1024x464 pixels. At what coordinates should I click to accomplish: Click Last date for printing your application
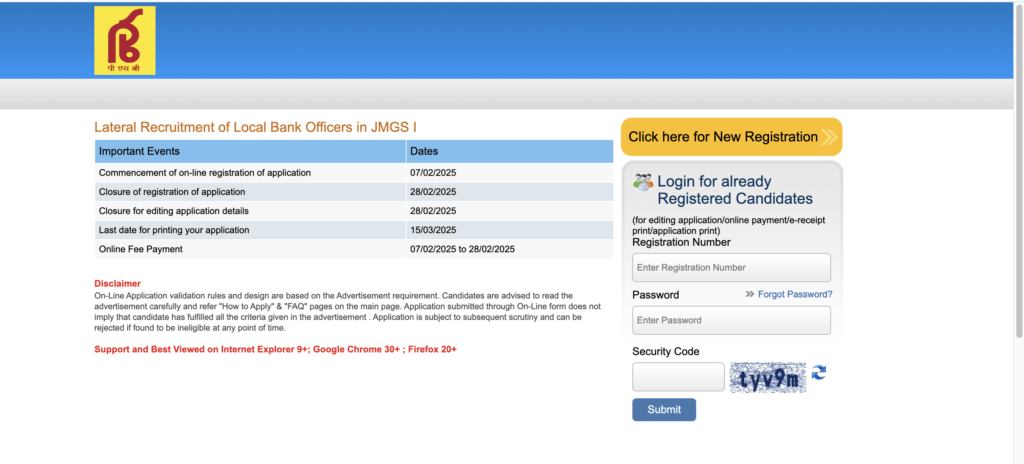[x=174, y=230]
